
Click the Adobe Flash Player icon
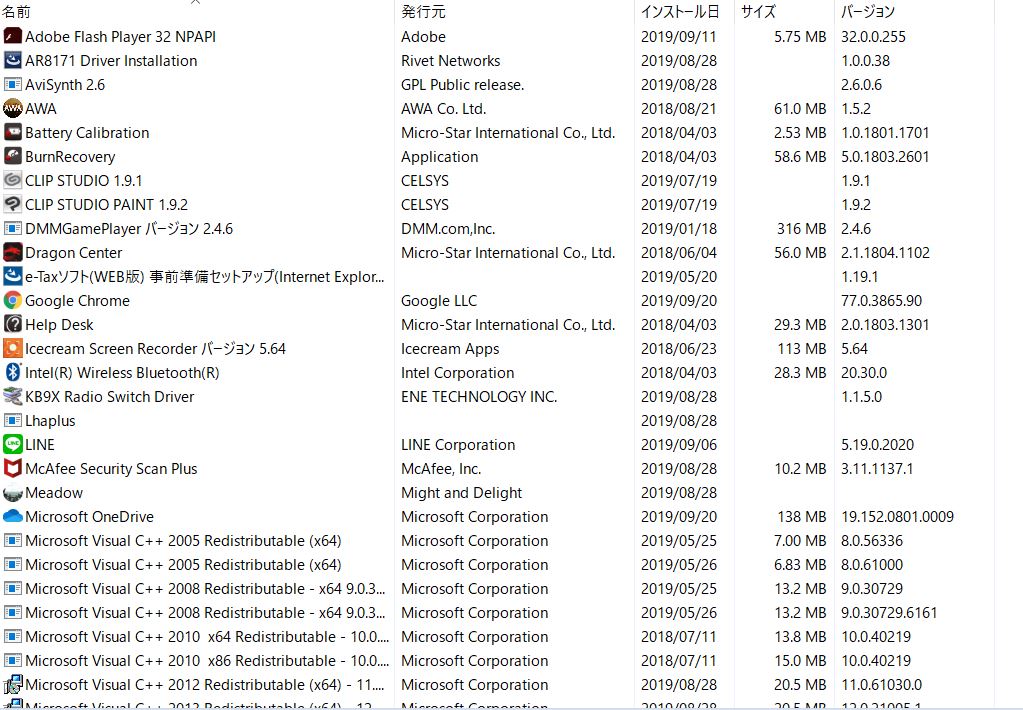coord(13,37)
